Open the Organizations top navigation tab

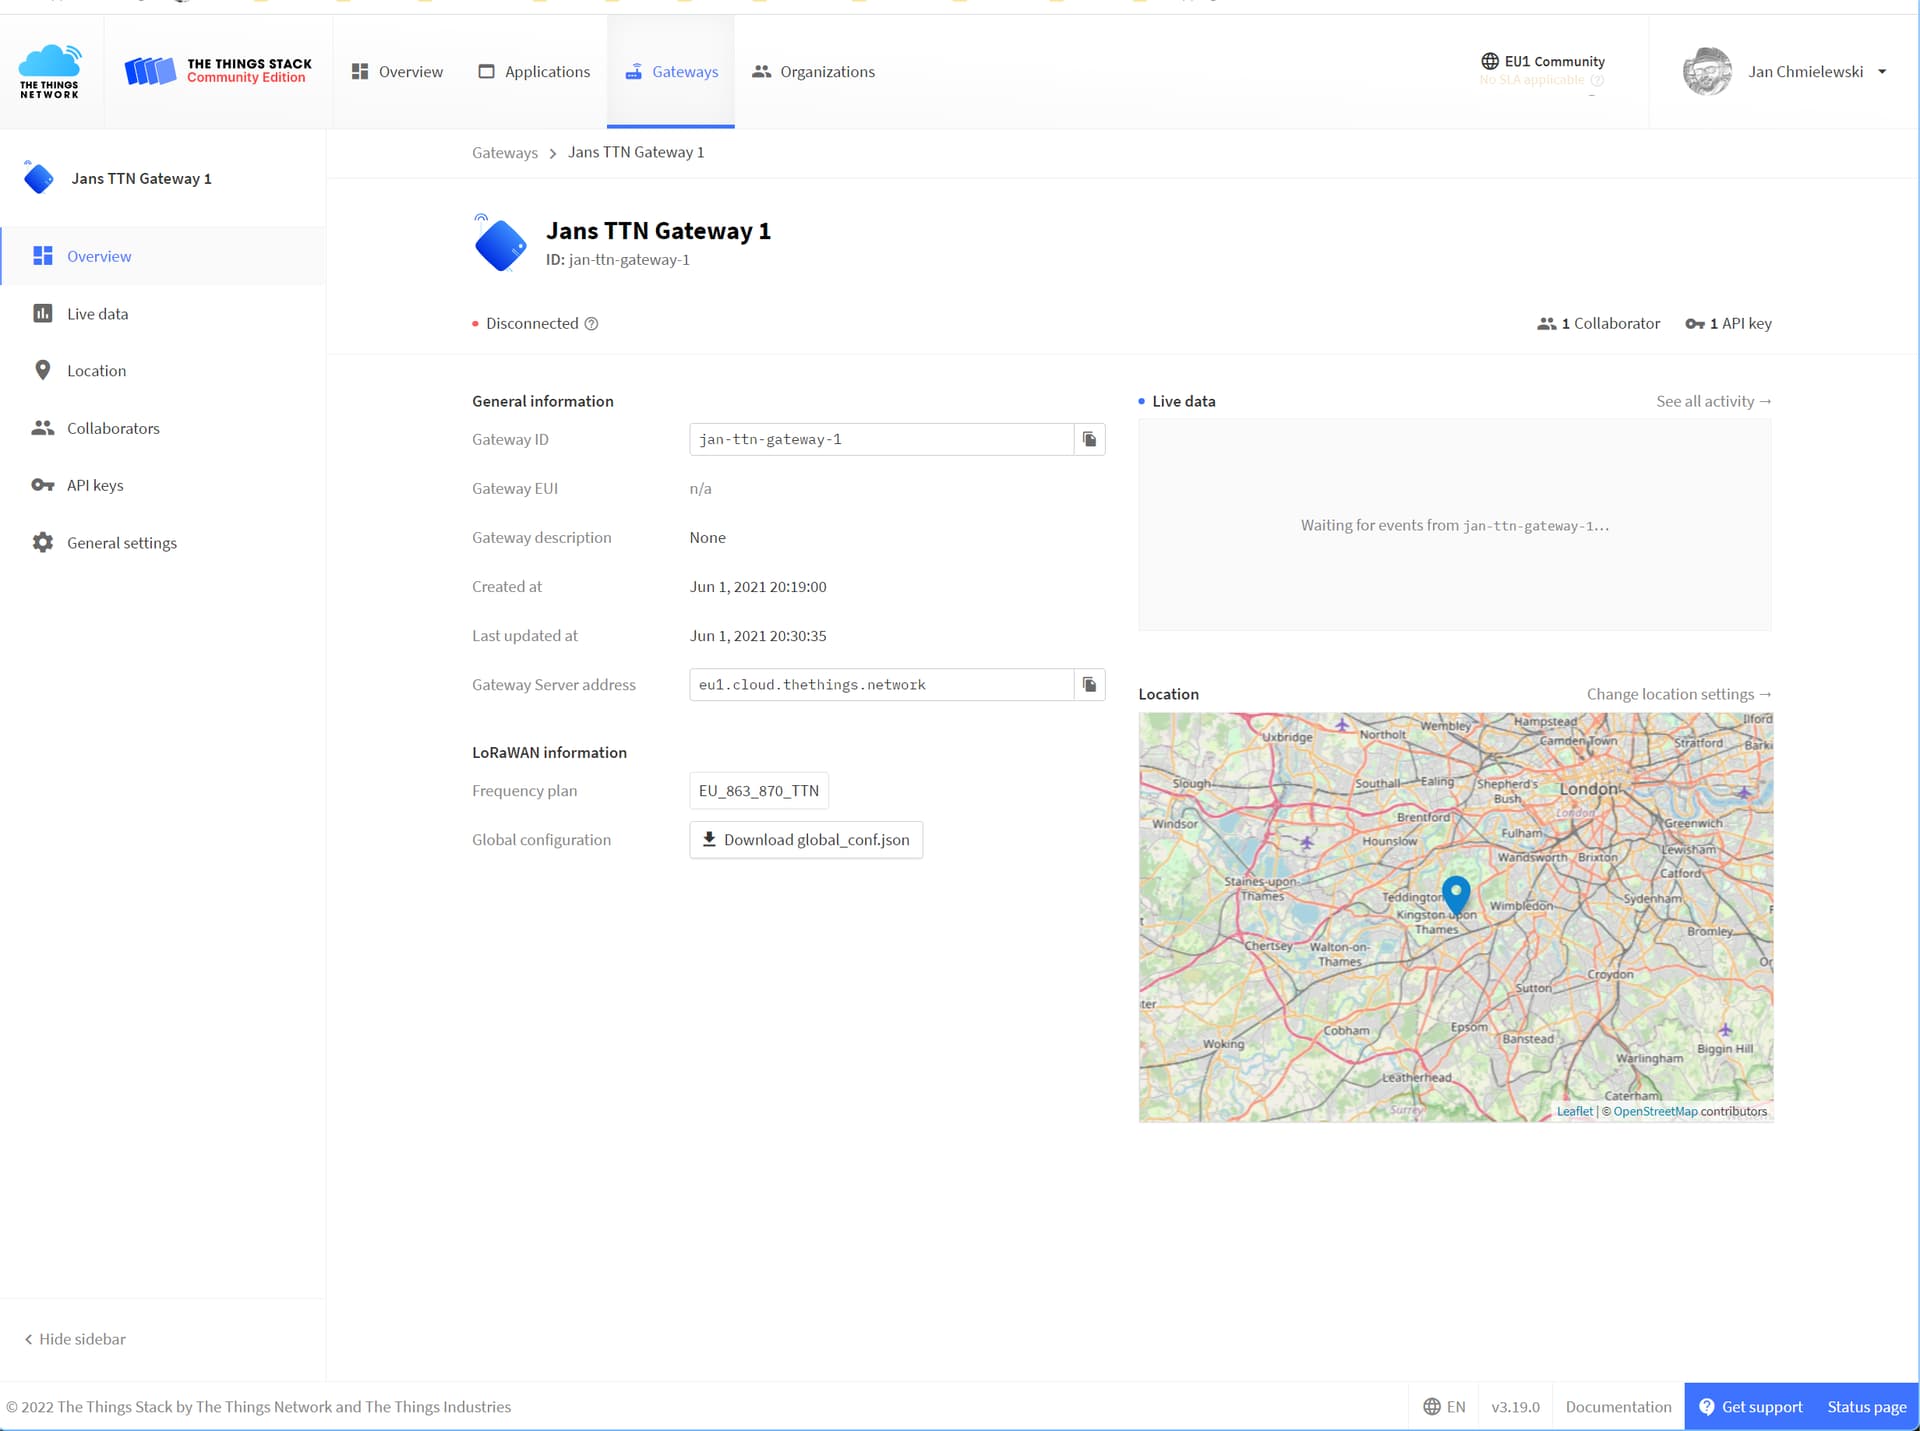point(813,72)
